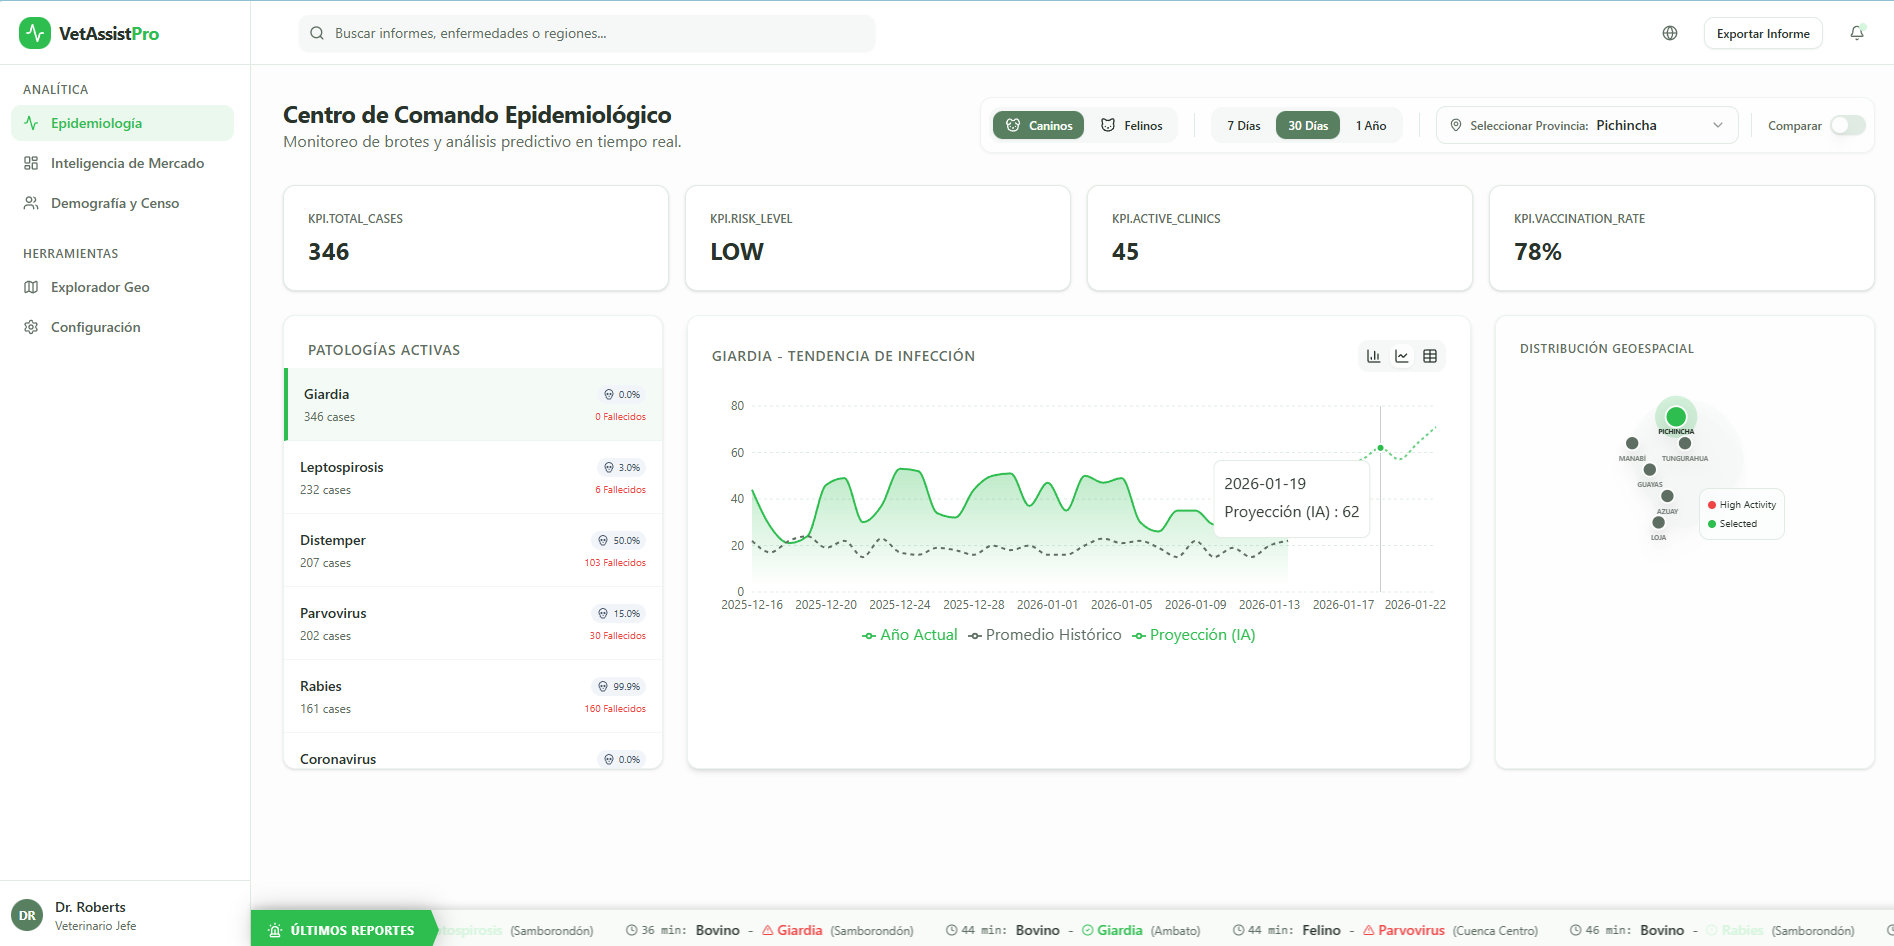Select Leptospirosis from Patologías Activas
1894x946 pixels.
pyautogui.click(x=472, y=477)
